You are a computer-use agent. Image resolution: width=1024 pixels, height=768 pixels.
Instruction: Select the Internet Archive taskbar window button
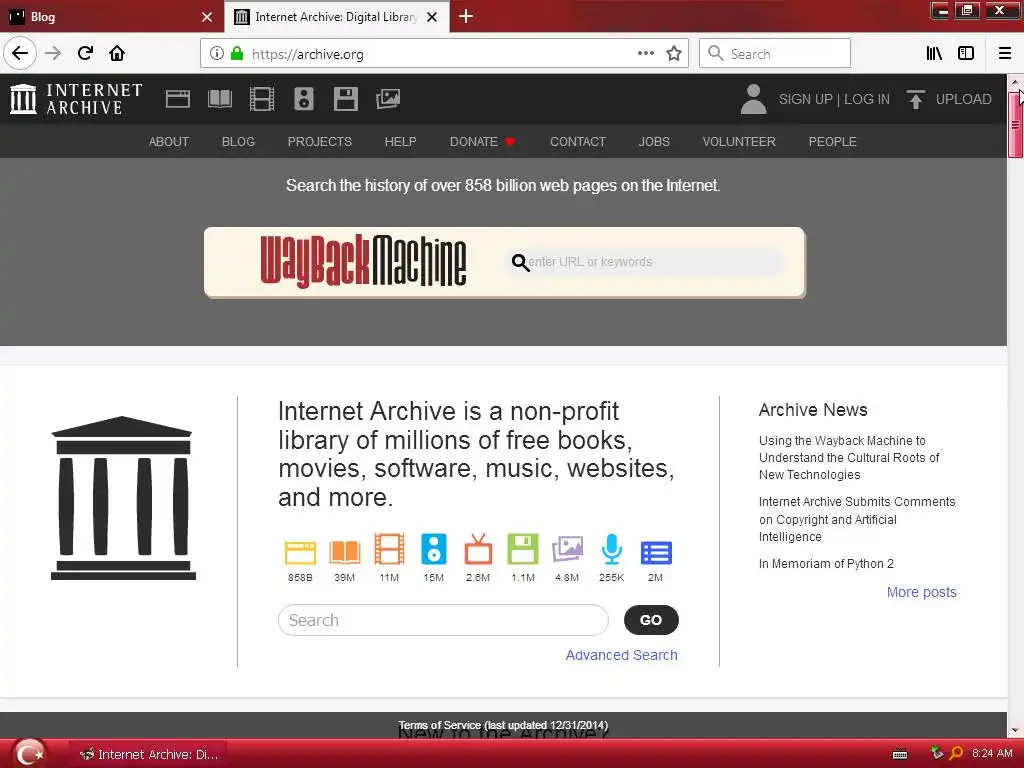point(149,754)
